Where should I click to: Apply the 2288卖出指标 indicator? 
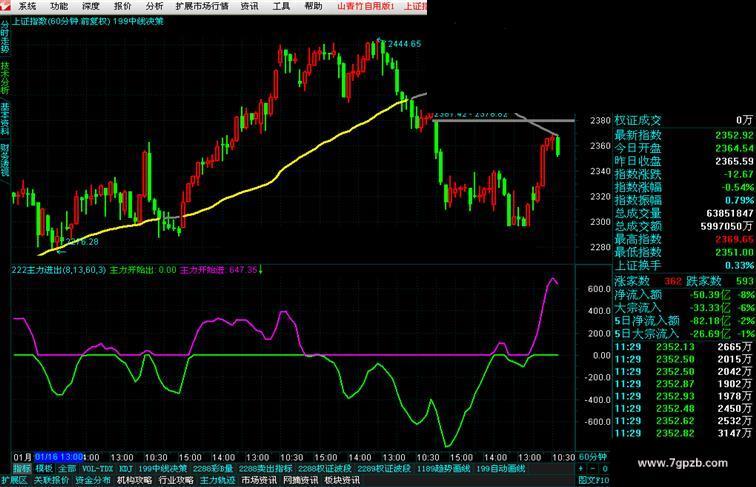pos(265,469)
